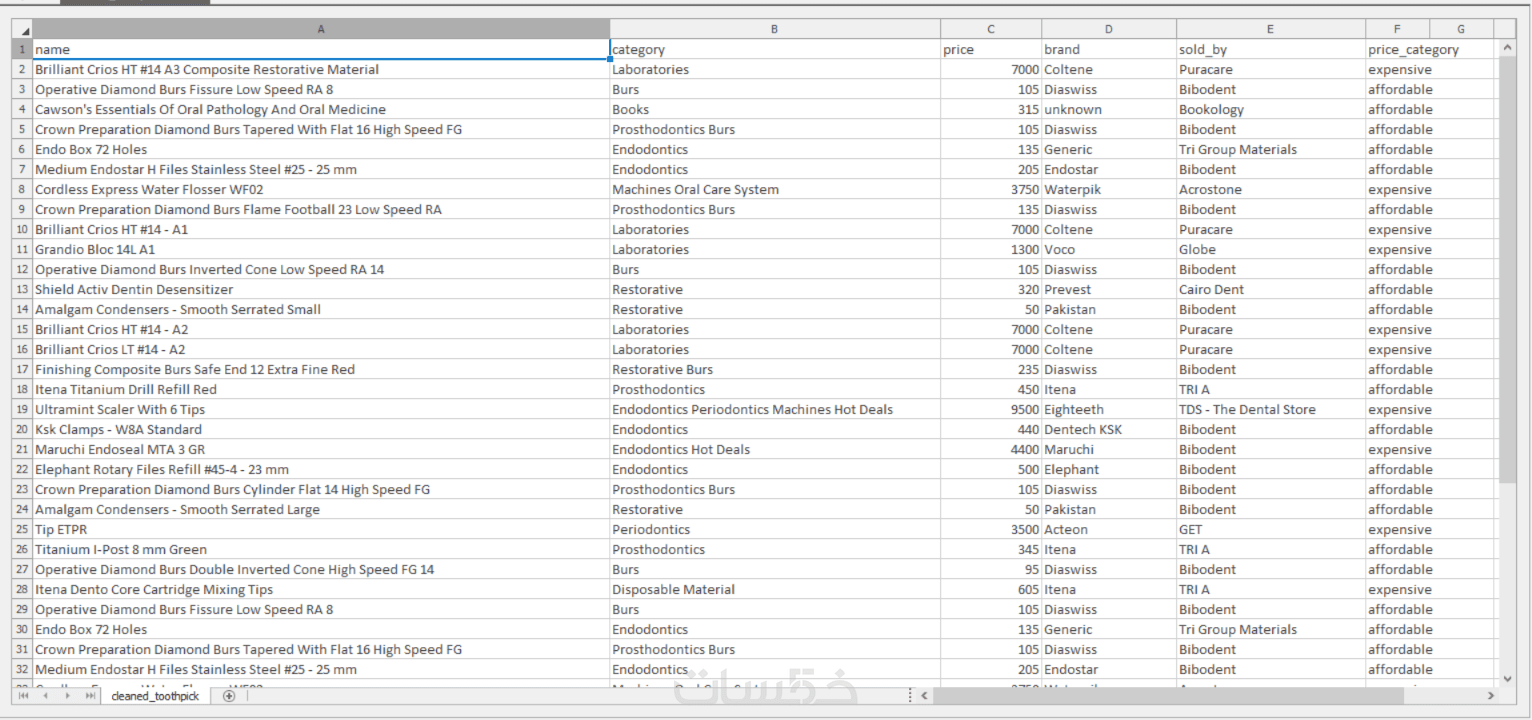Select seller cell 'TDS - The Dental Store'
The height and width of the screenshot is (720, 1532).
click(1271, 409)
